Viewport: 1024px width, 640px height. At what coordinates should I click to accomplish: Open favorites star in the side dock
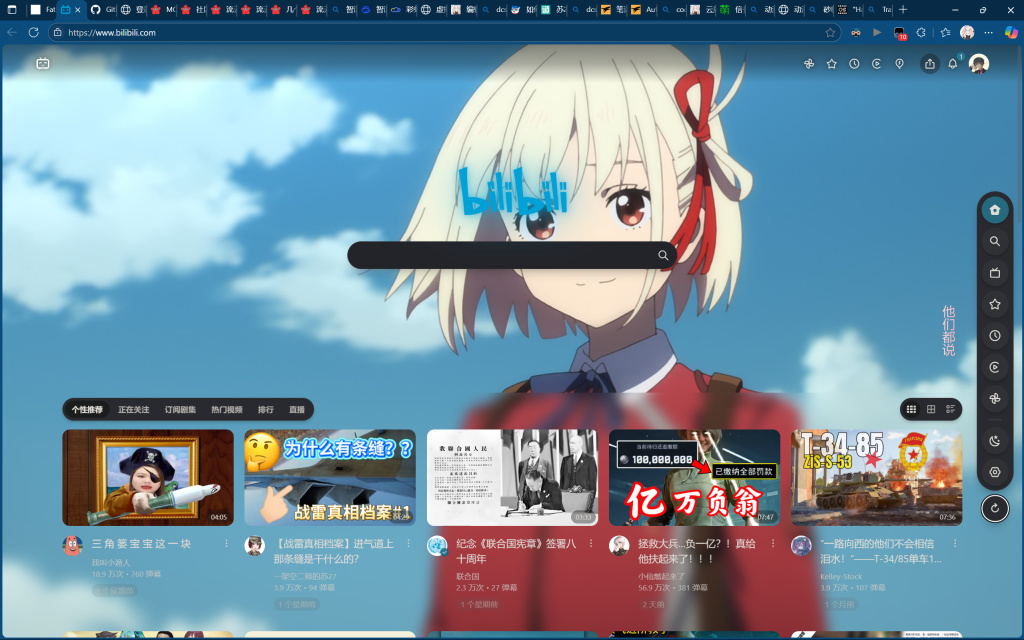995,304
